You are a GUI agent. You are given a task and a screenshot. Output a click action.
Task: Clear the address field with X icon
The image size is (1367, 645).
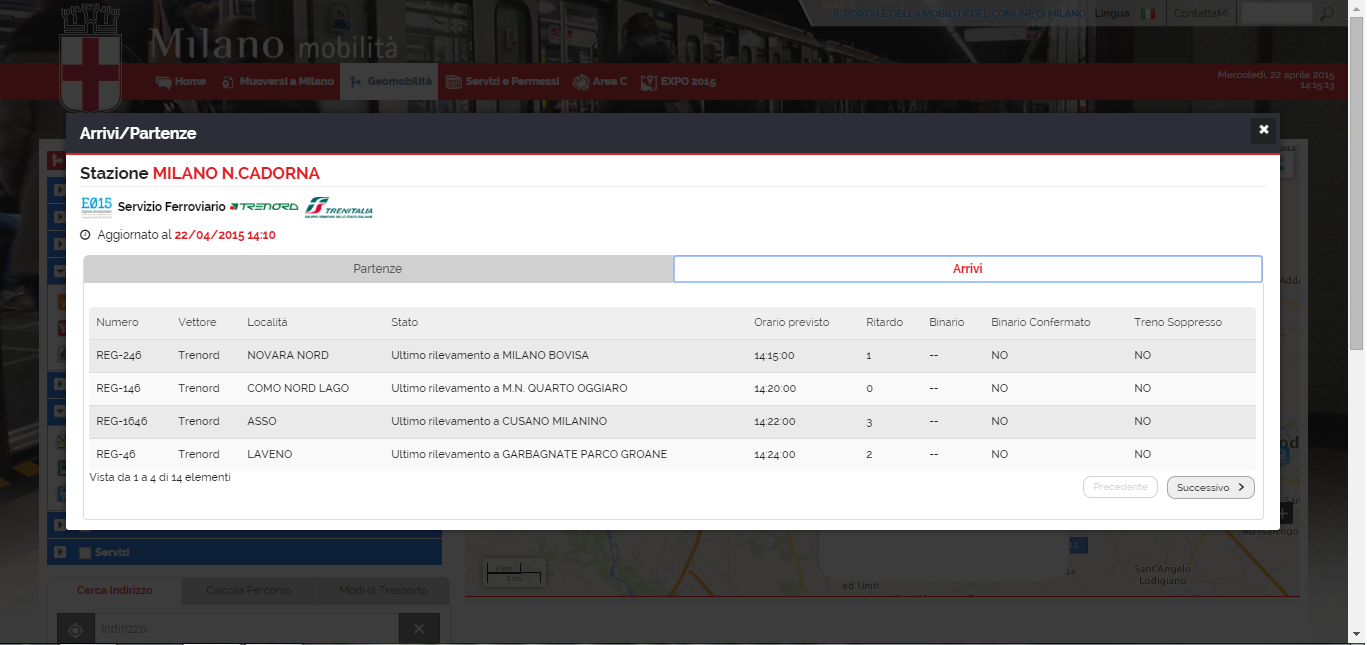point(419,629)
